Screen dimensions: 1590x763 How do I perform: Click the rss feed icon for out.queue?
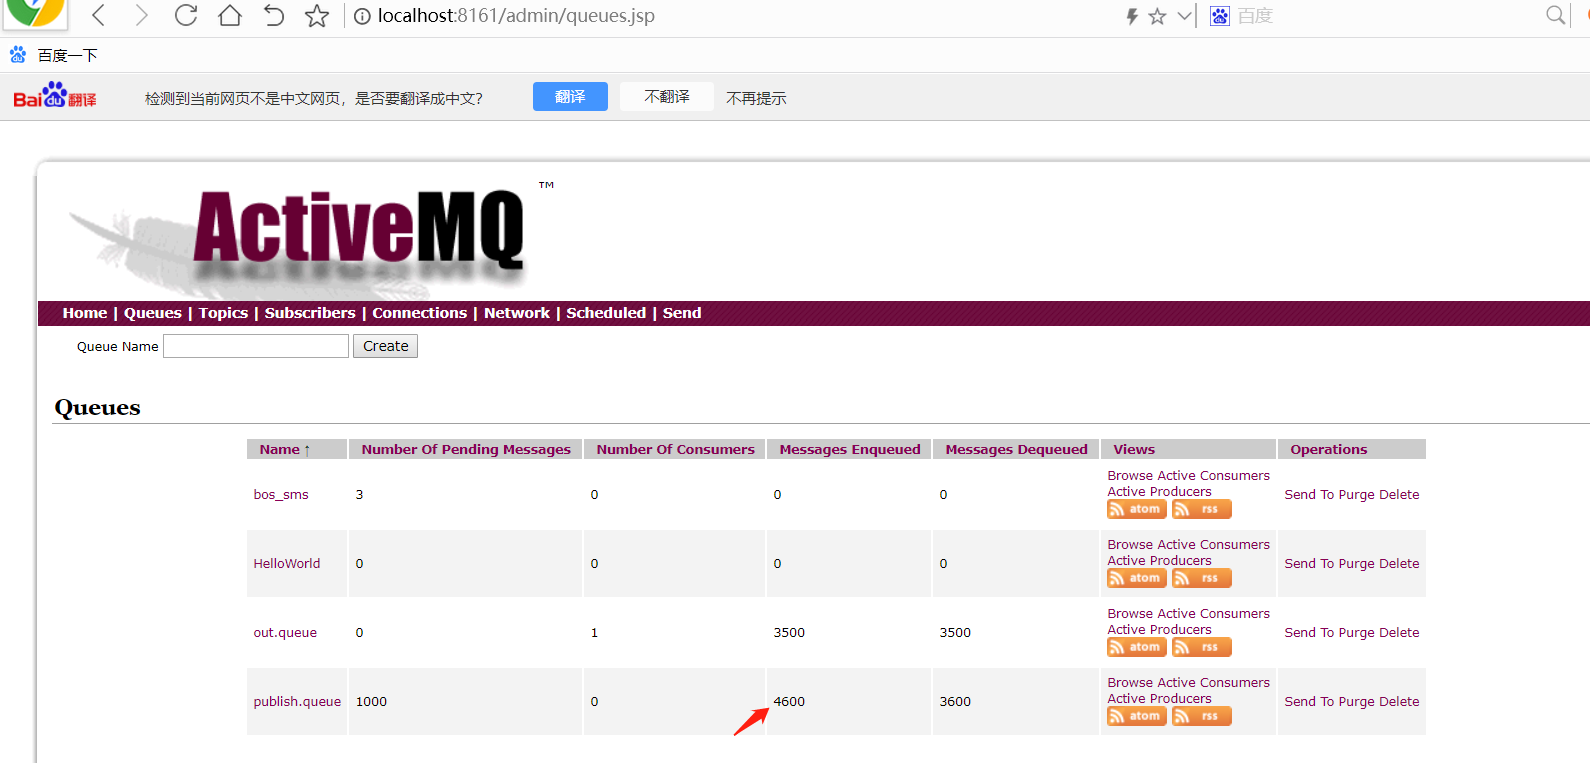tap(1201, 647)
